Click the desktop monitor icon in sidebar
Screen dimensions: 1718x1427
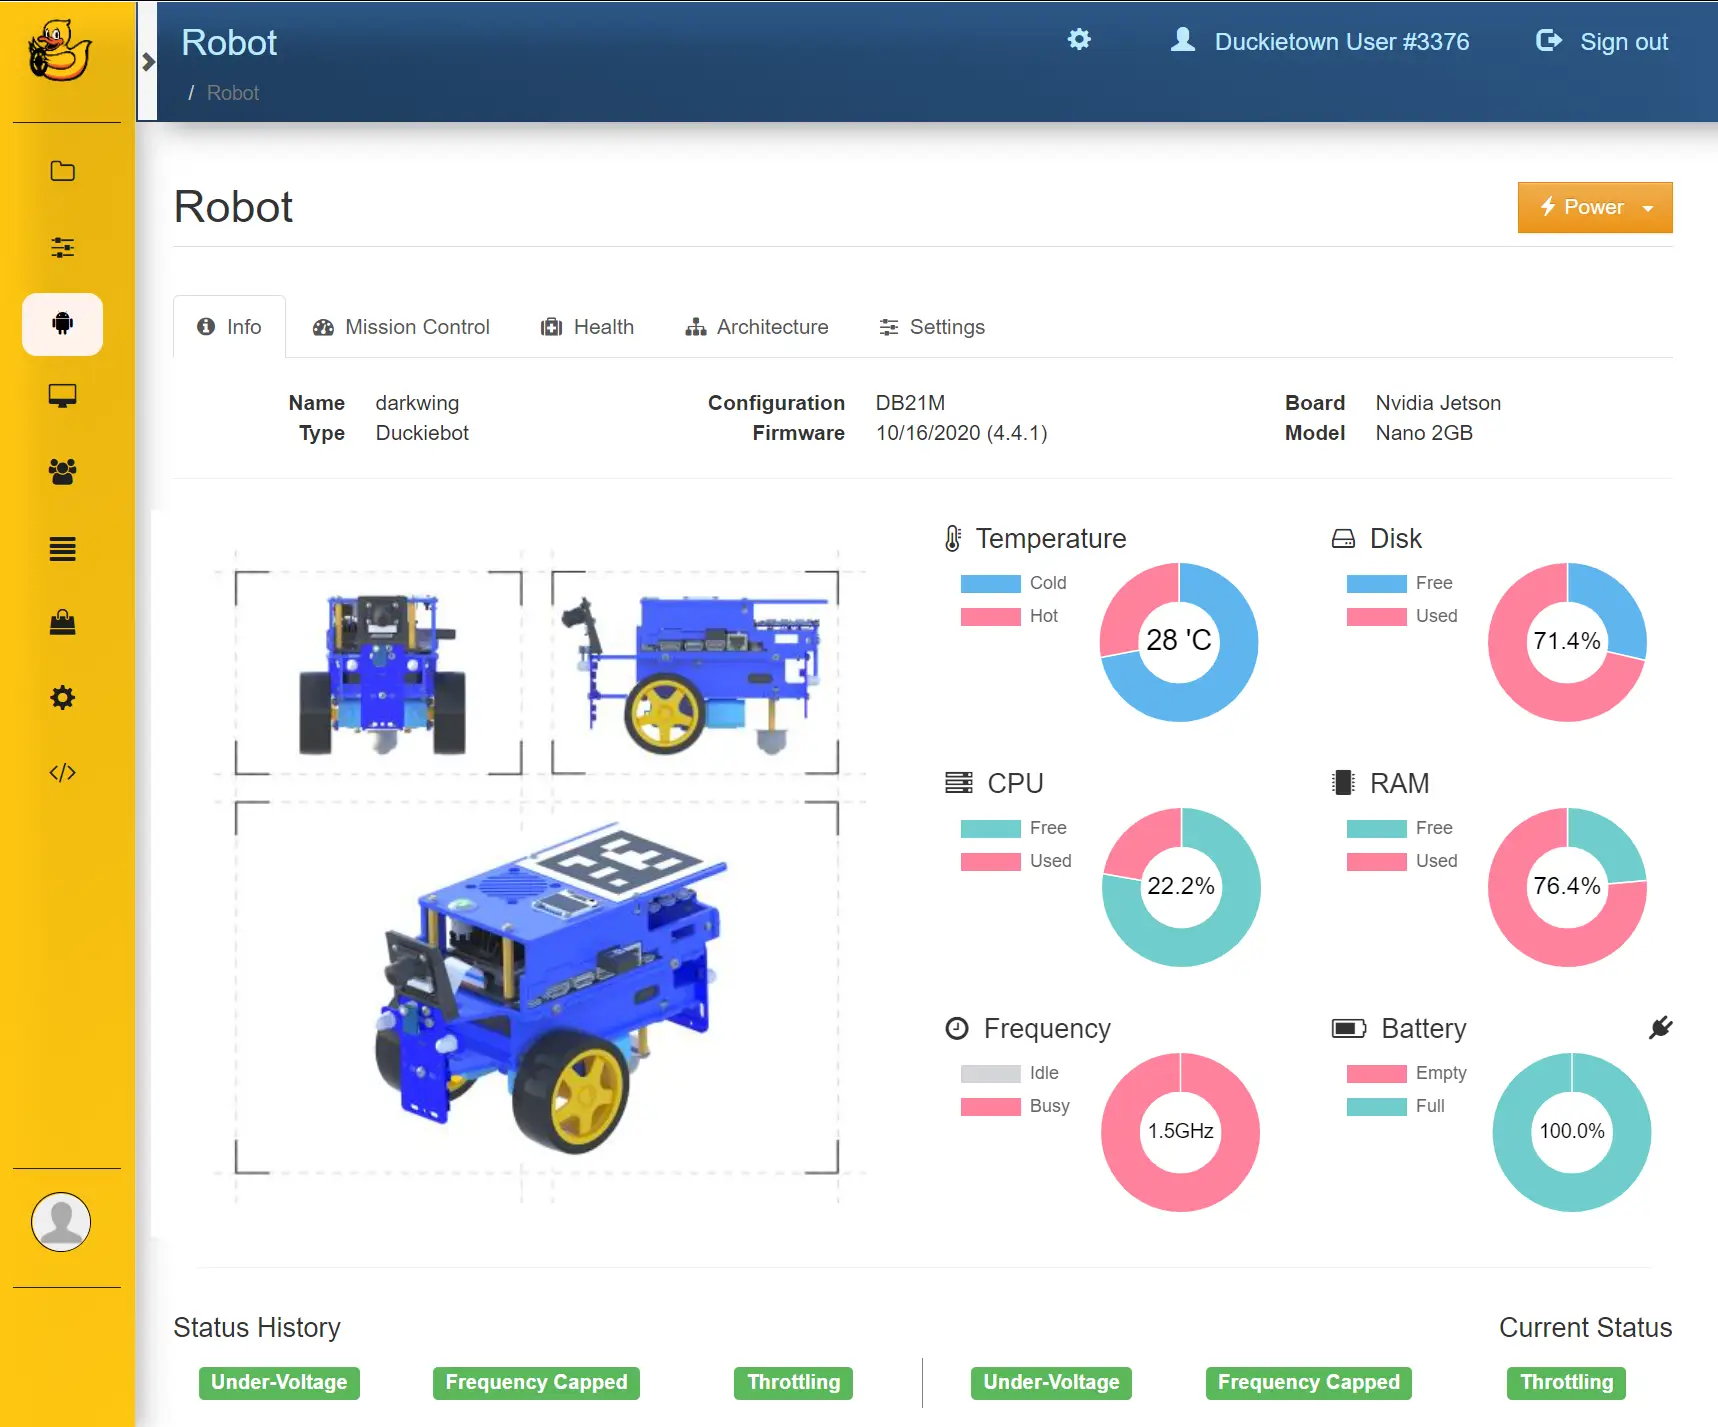tap(62, 396)
